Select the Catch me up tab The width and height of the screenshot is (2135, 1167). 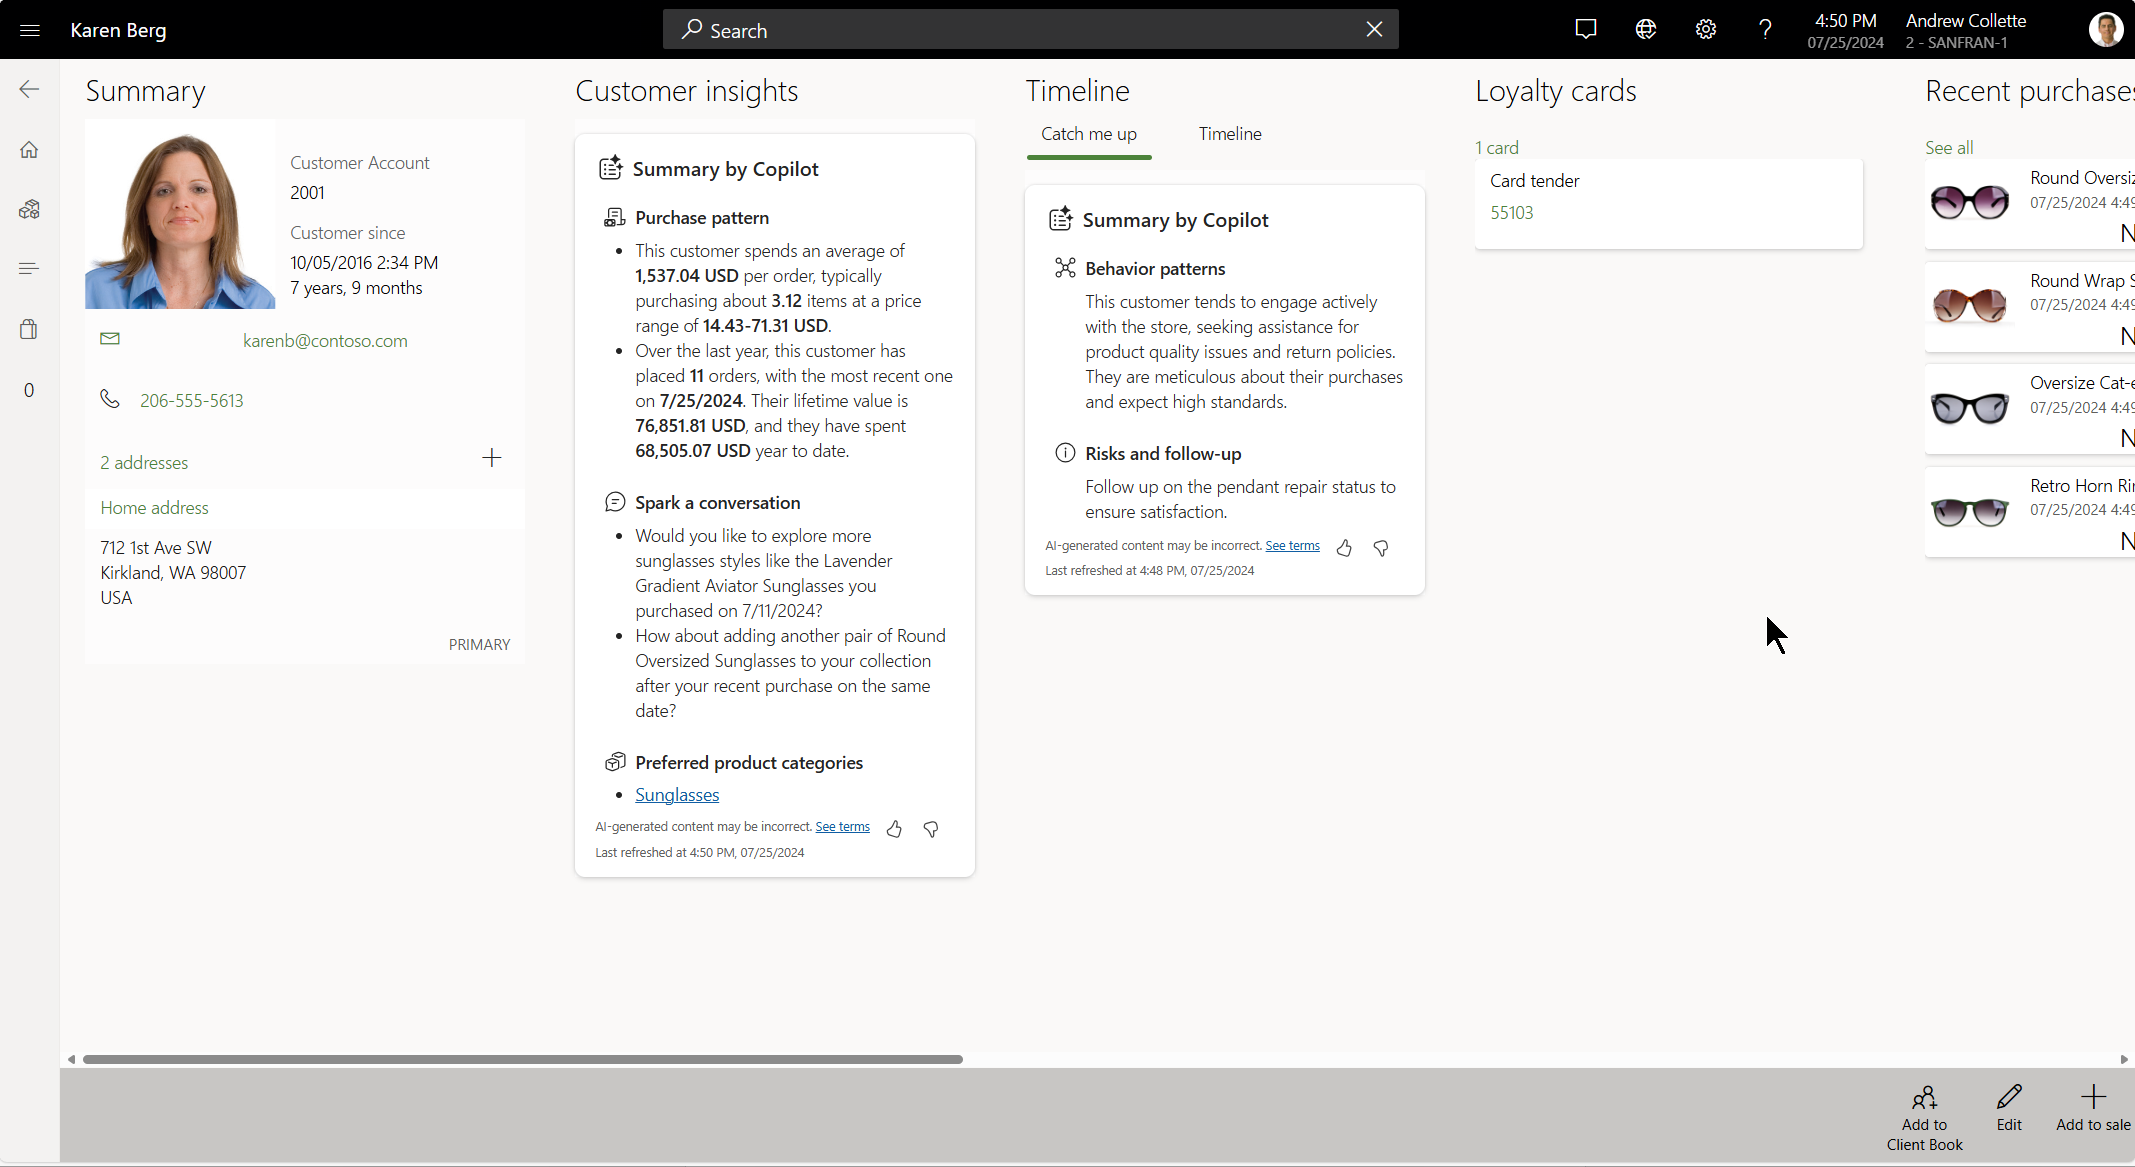click(x=1089, y=134)
